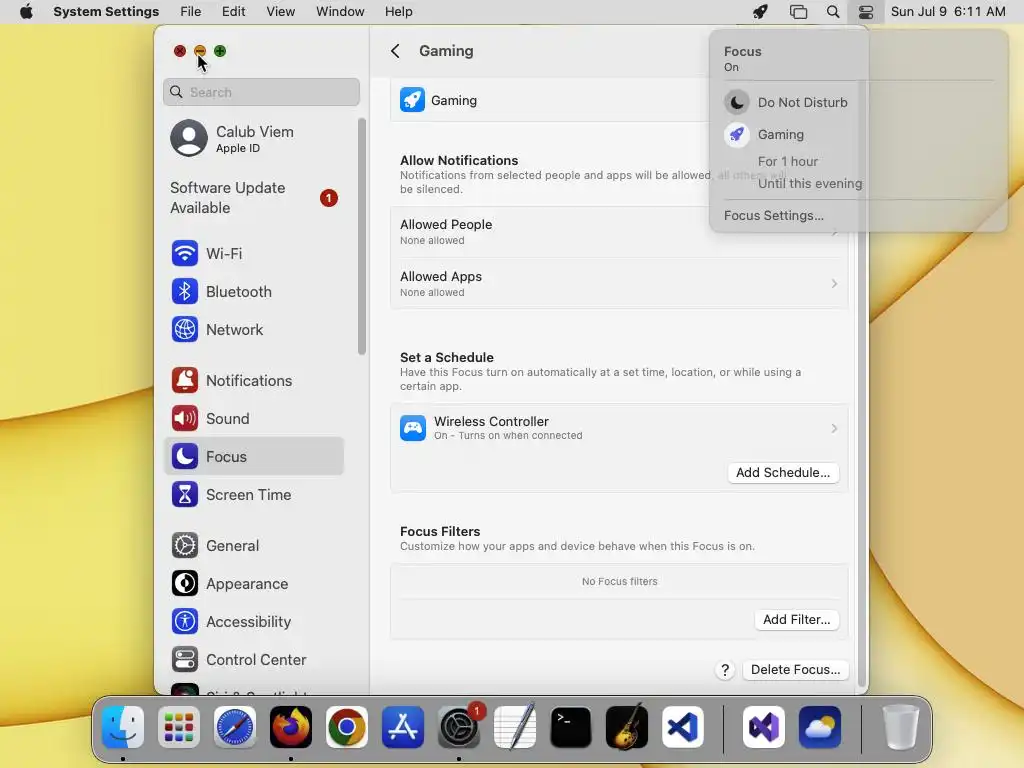The width and height of the screenshot is (1024, 768).
Task: Click the Focus rocket icon in menu bar
Action: pyautogui.click(x=760, y=12)
